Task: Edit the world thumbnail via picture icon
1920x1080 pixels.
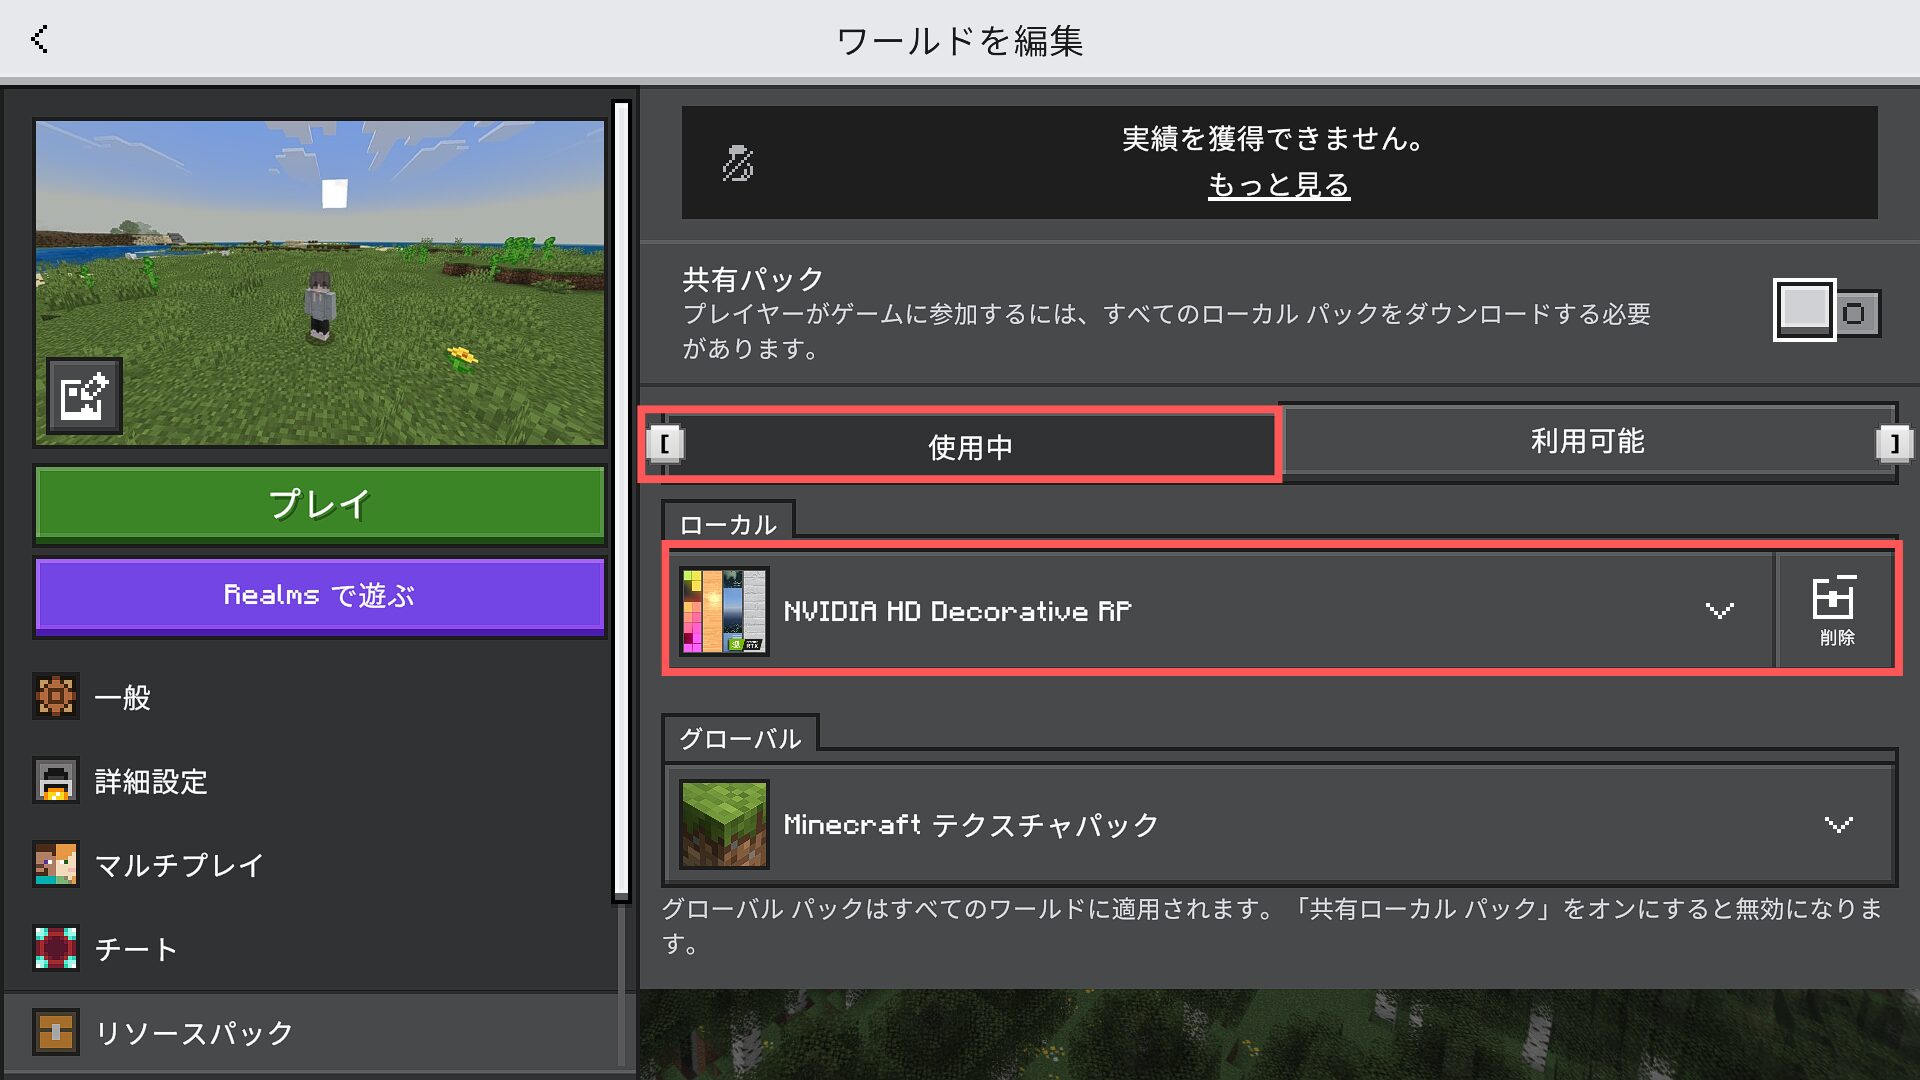Action: point(85,396)
